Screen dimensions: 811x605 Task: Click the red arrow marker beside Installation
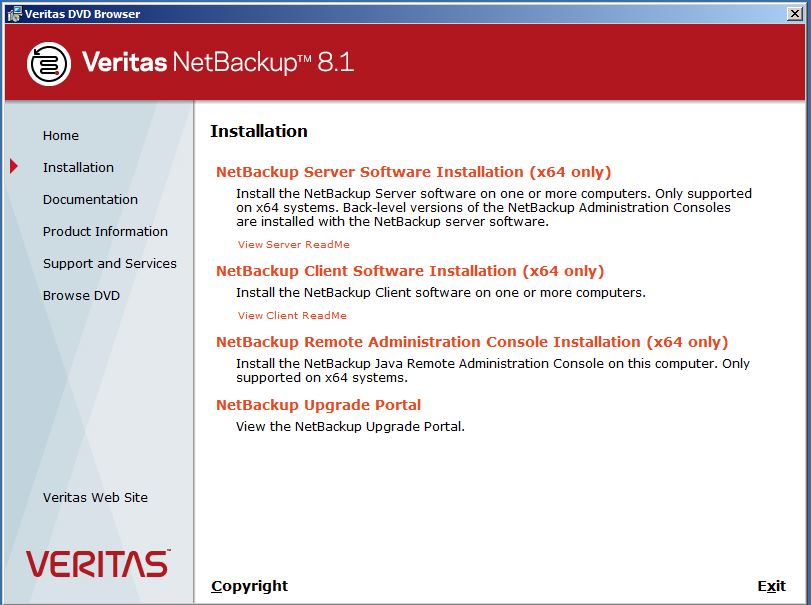14,167
